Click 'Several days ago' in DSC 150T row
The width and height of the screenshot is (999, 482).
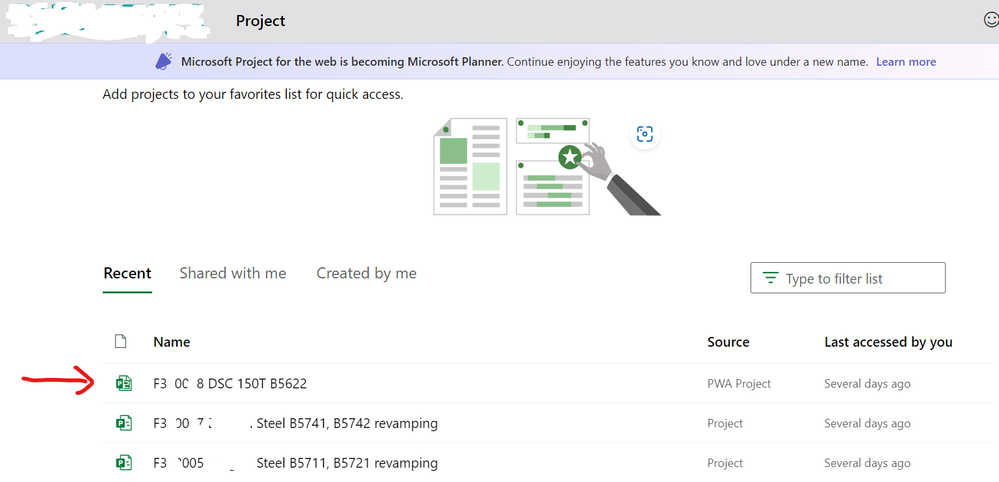coord(867,384)
